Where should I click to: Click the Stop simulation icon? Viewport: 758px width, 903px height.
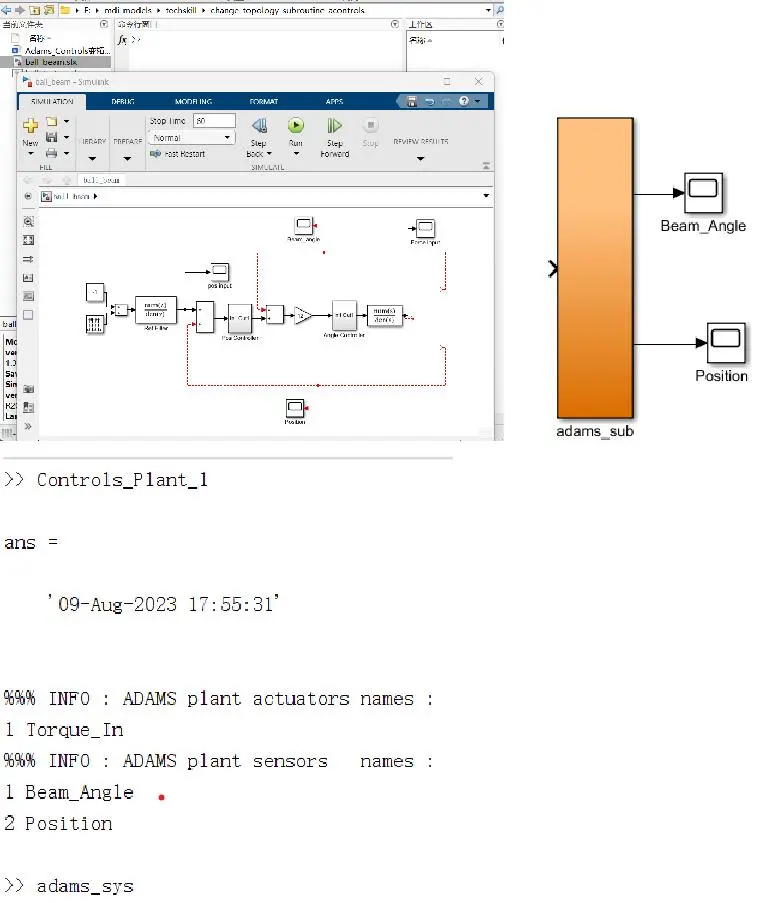(370, 125)
